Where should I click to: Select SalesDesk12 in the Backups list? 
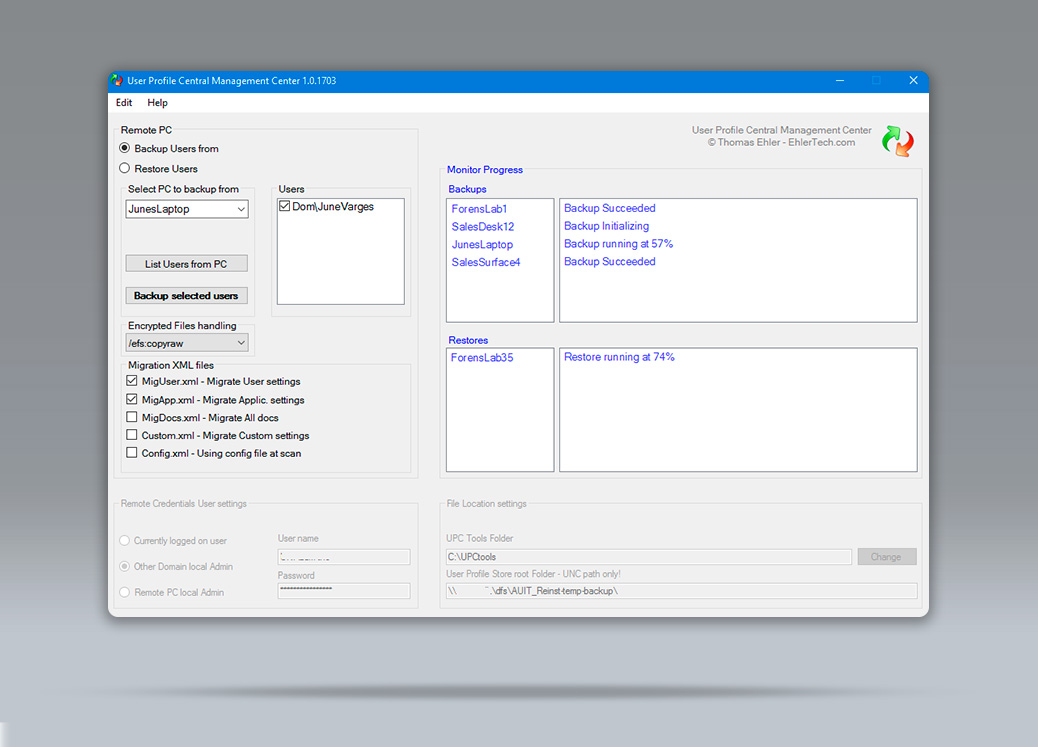[x=483, y=226]
